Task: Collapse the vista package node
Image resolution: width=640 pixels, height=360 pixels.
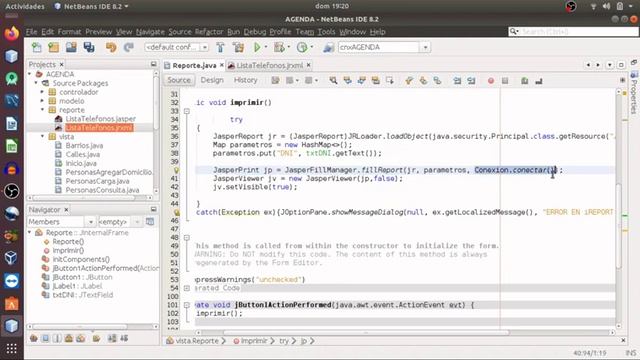Action: pos(42,137)
